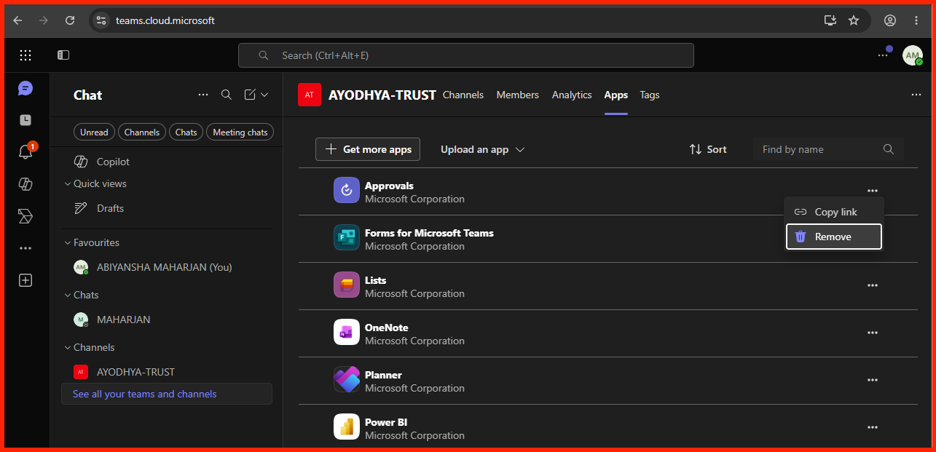
Task: Start a new chat compose icon
Action: (250, 95)
